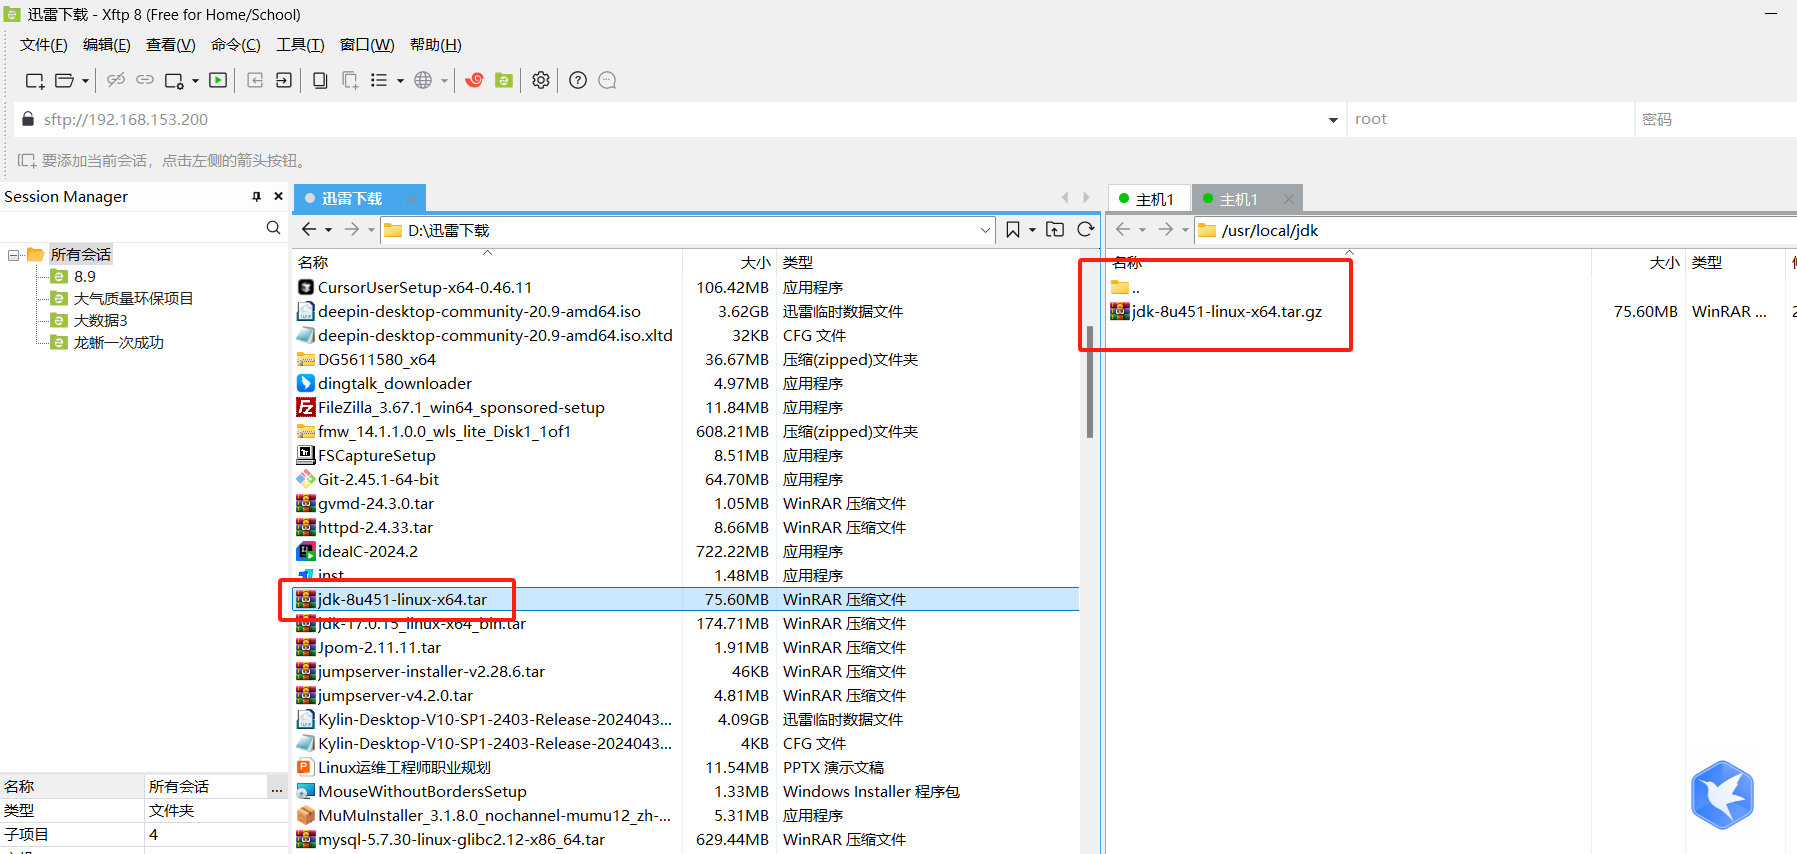This screenshot has height=854, width=1797.
Task: Collapse the 所有会话 tree node
Action: (14, 255)
